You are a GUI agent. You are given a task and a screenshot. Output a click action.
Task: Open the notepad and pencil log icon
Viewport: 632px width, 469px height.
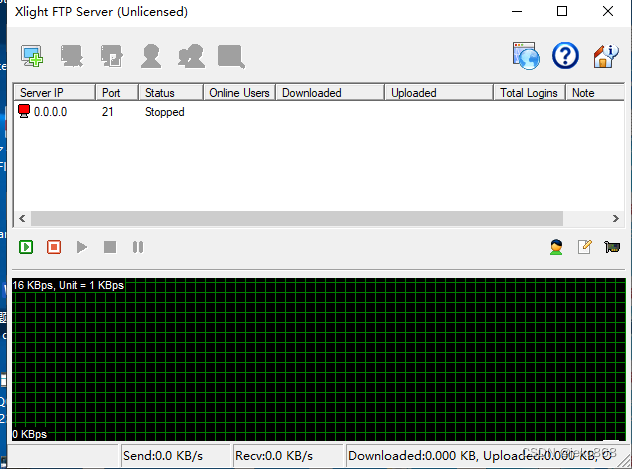click(x=584, y=247)
